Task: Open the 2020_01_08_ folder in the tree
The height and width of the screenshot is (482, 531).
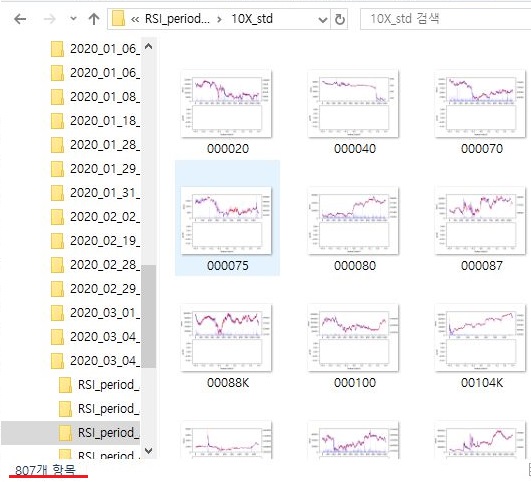Action: [95, 97]
